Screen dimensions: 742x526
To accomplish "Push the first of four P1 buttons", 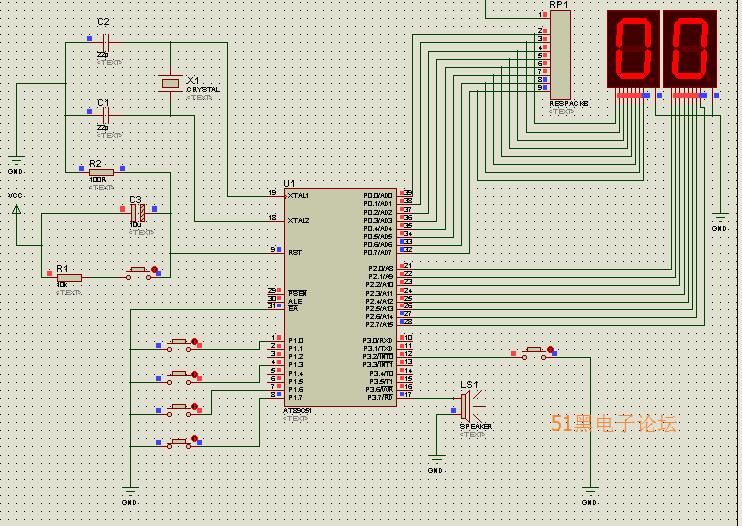I will coord(179,345).
